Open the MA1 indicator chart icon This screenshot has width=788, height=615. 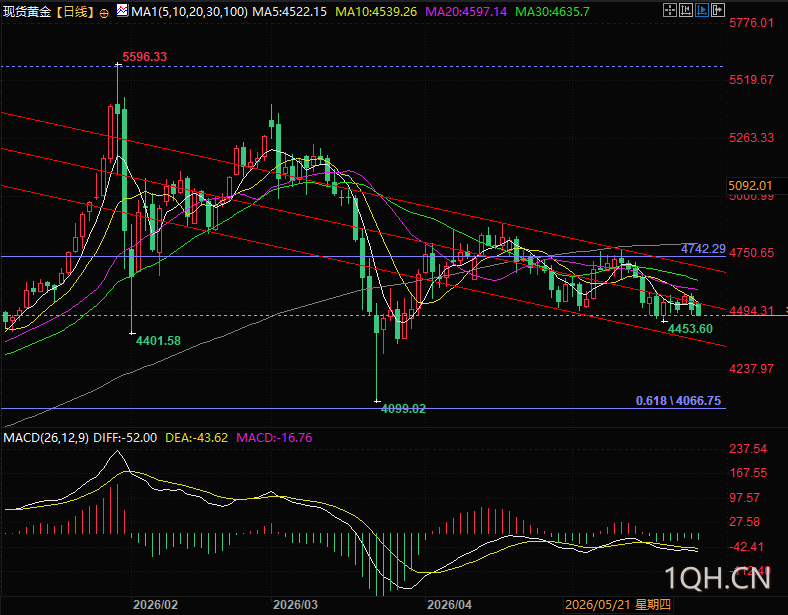(122, 10)
